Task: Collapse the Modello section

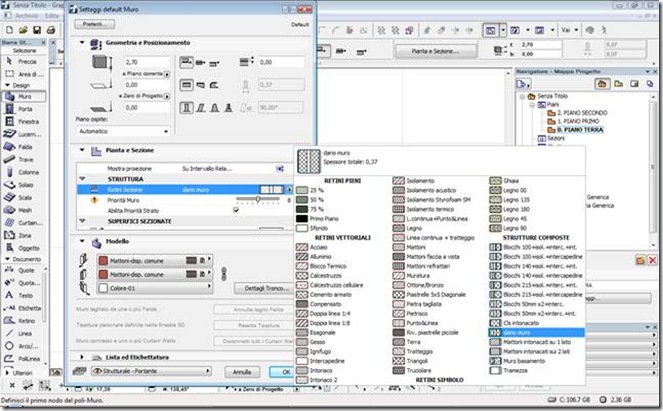Action: [82, 241]
